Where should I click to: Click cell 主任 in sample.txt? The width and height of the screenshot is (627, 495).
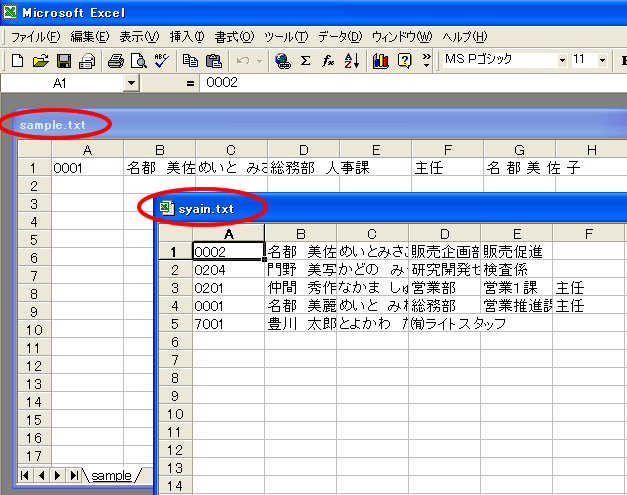(447, 168)
